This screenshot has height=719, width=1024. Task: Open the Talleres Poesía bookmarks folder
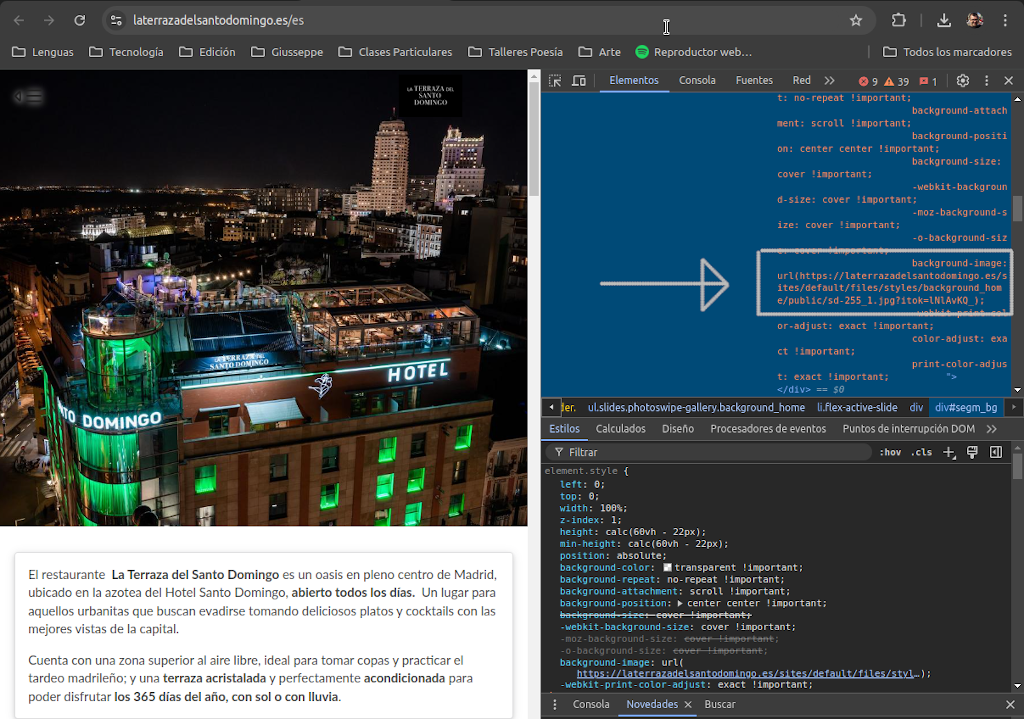pyautogui.click(x=515, y=52)
